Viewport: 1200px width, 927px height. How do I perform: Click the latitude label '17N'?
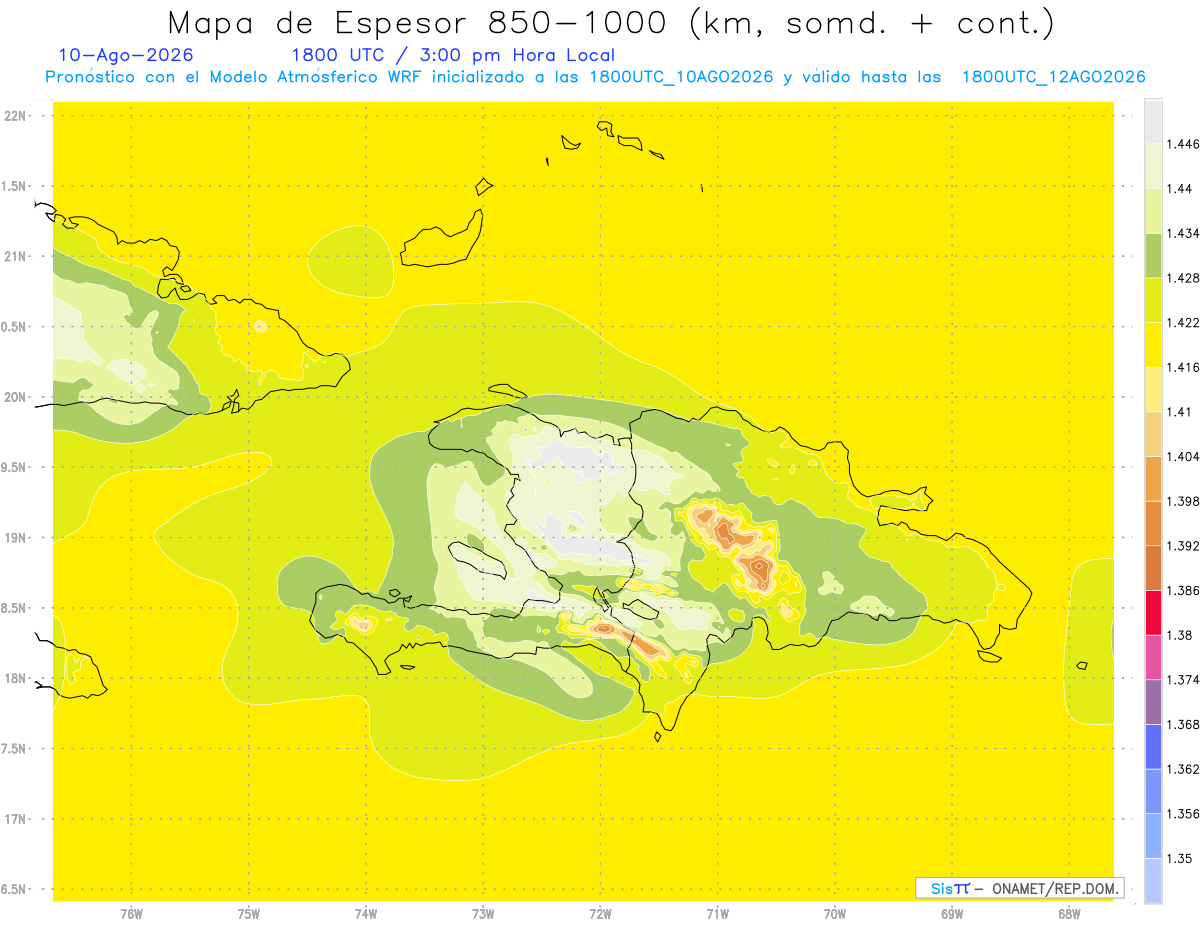click(15, 819)
